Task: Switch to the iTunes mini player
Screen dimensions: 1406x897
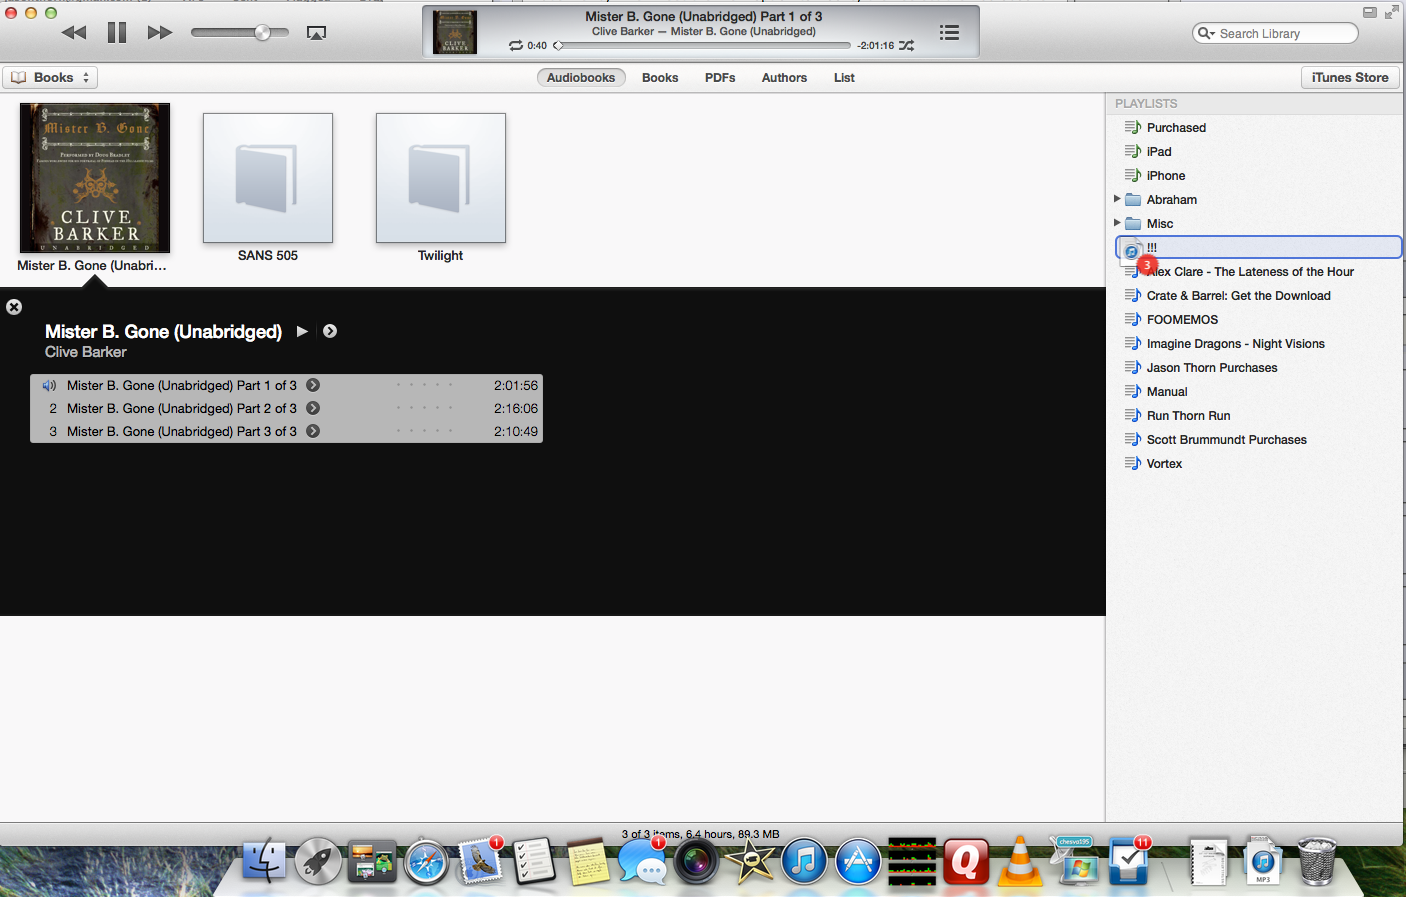Action: 1369,12
